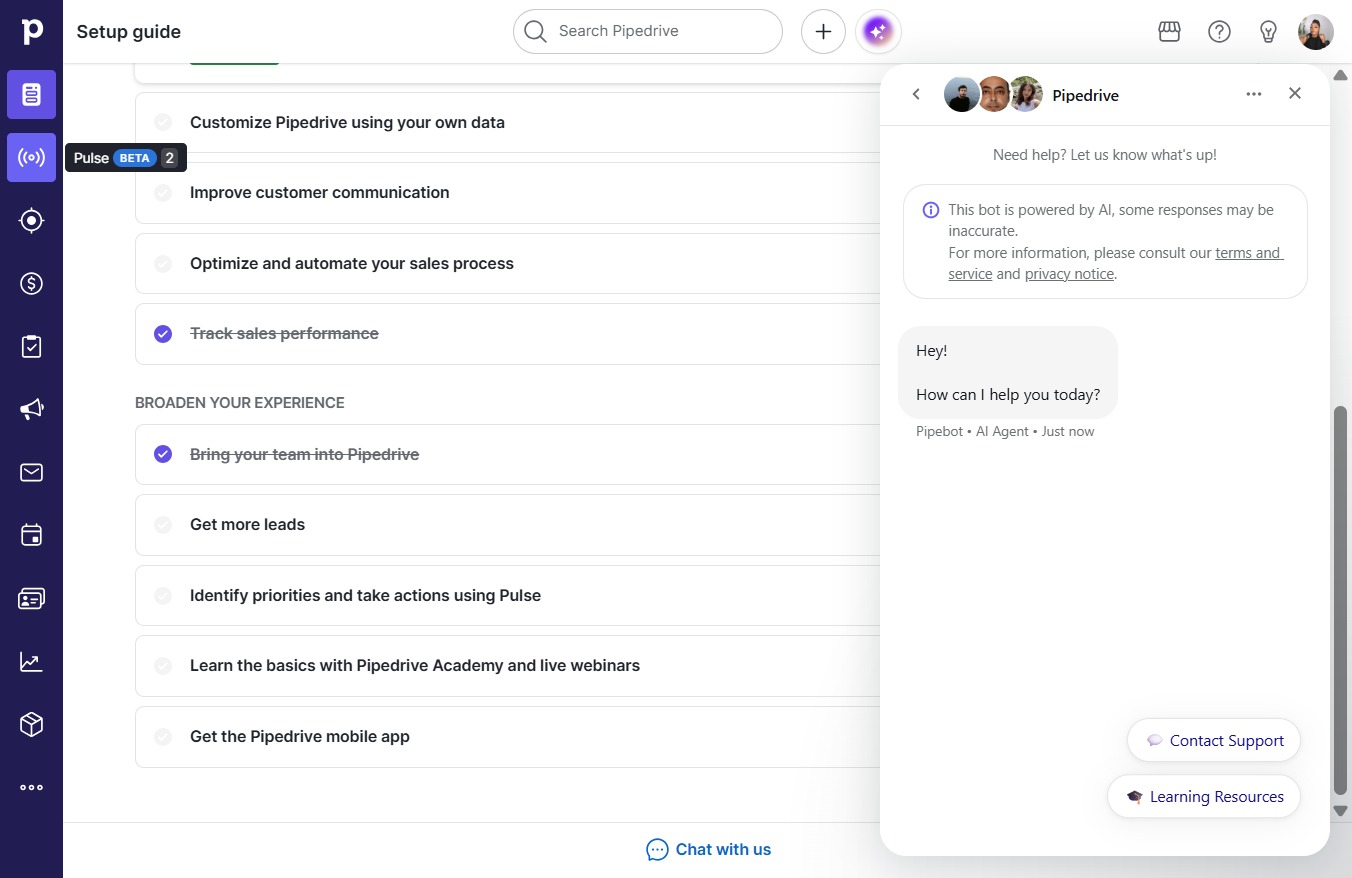Image resolution: width=1352 pixels, height=878 pixels.
Task: Click the quick add plus button
Action: (823, 32)
